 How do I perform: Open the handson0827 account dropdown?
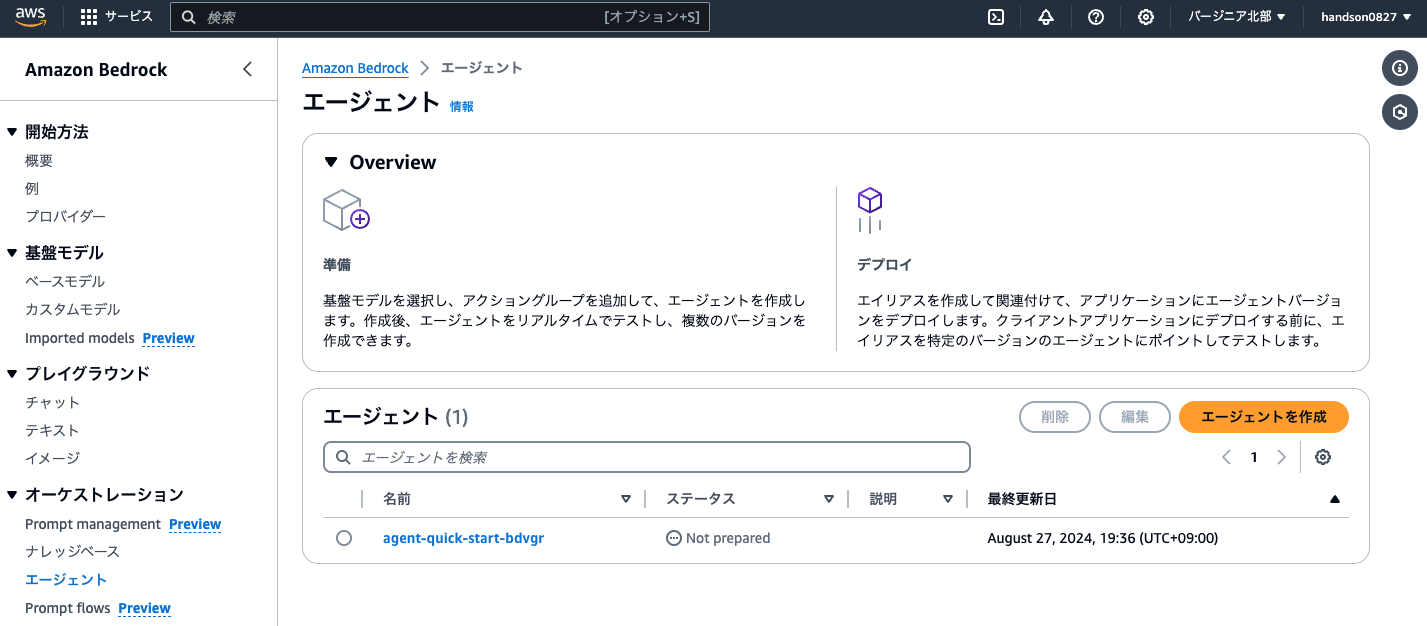point(1366,17)
